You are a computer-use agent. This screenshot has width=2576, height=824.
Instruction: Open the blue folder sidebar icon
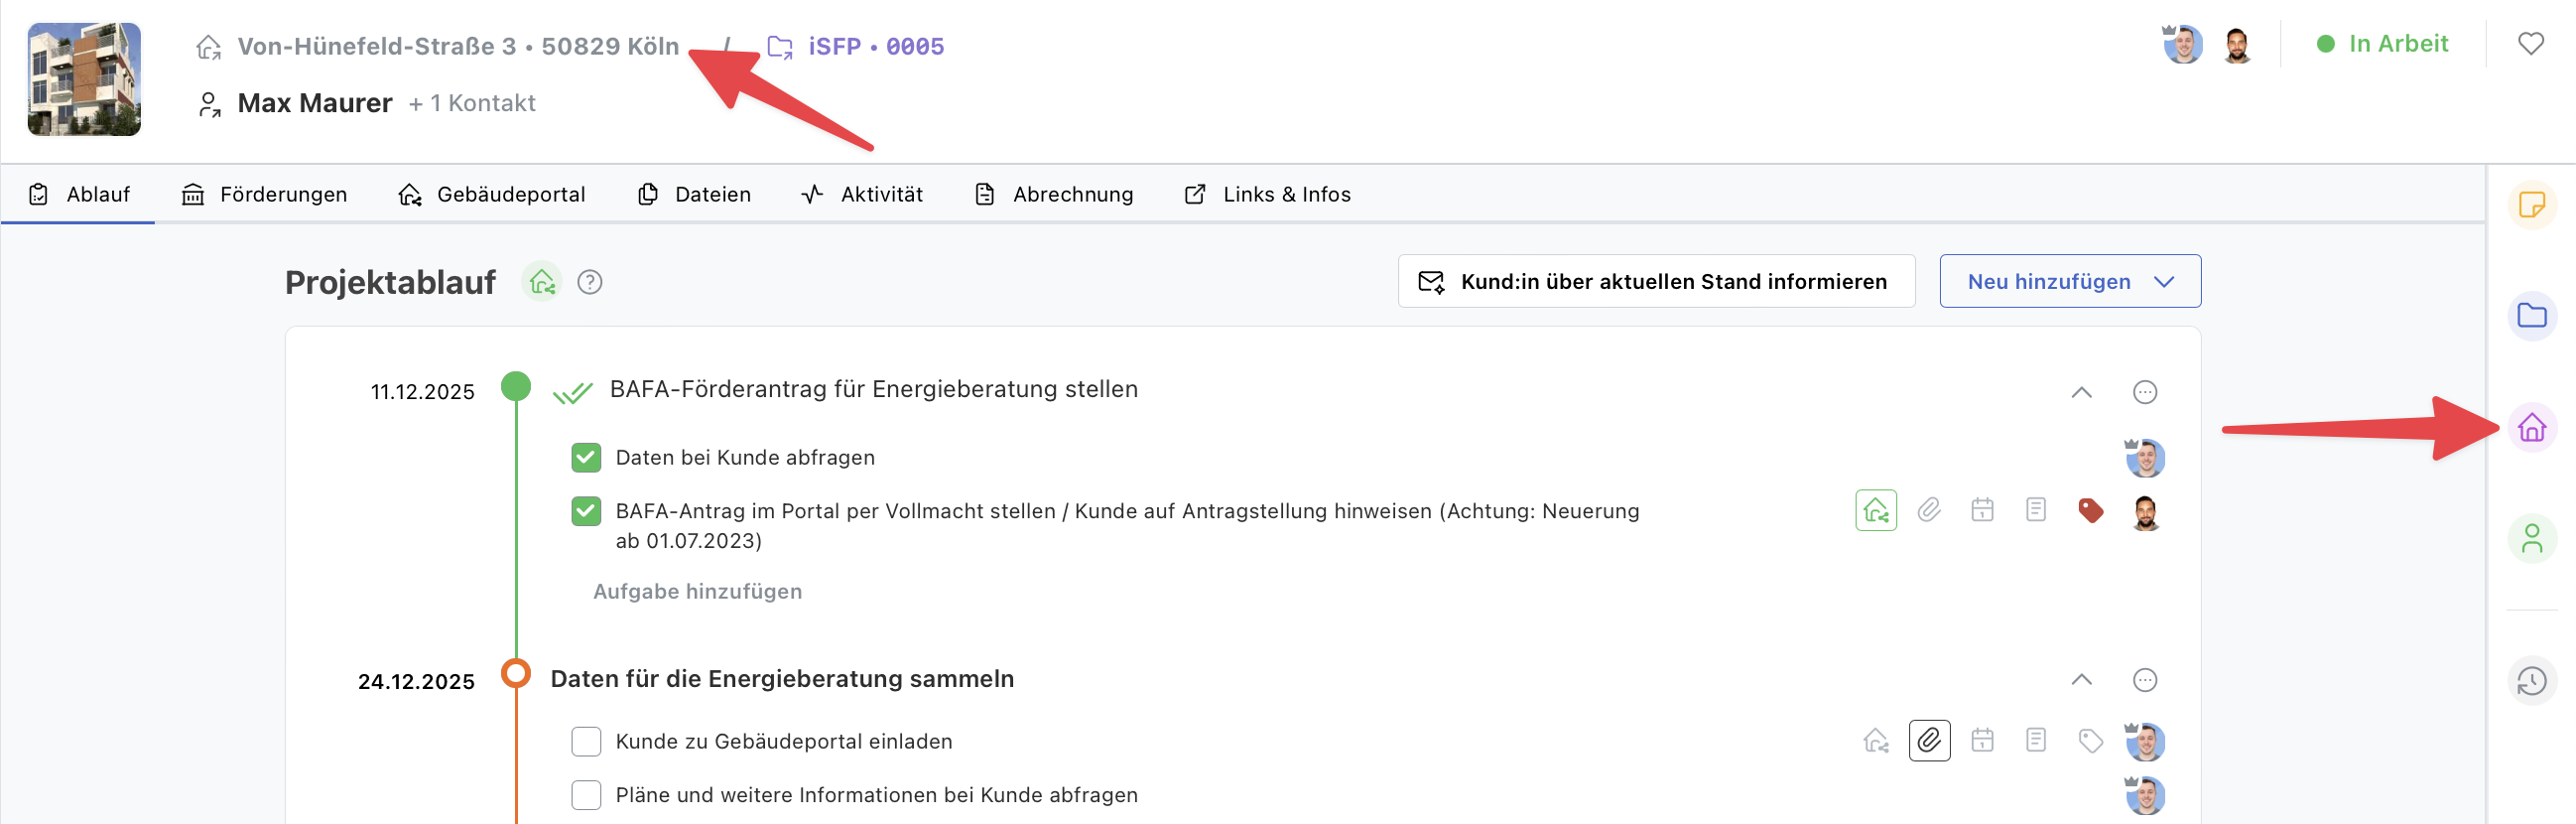point(2531,316)
